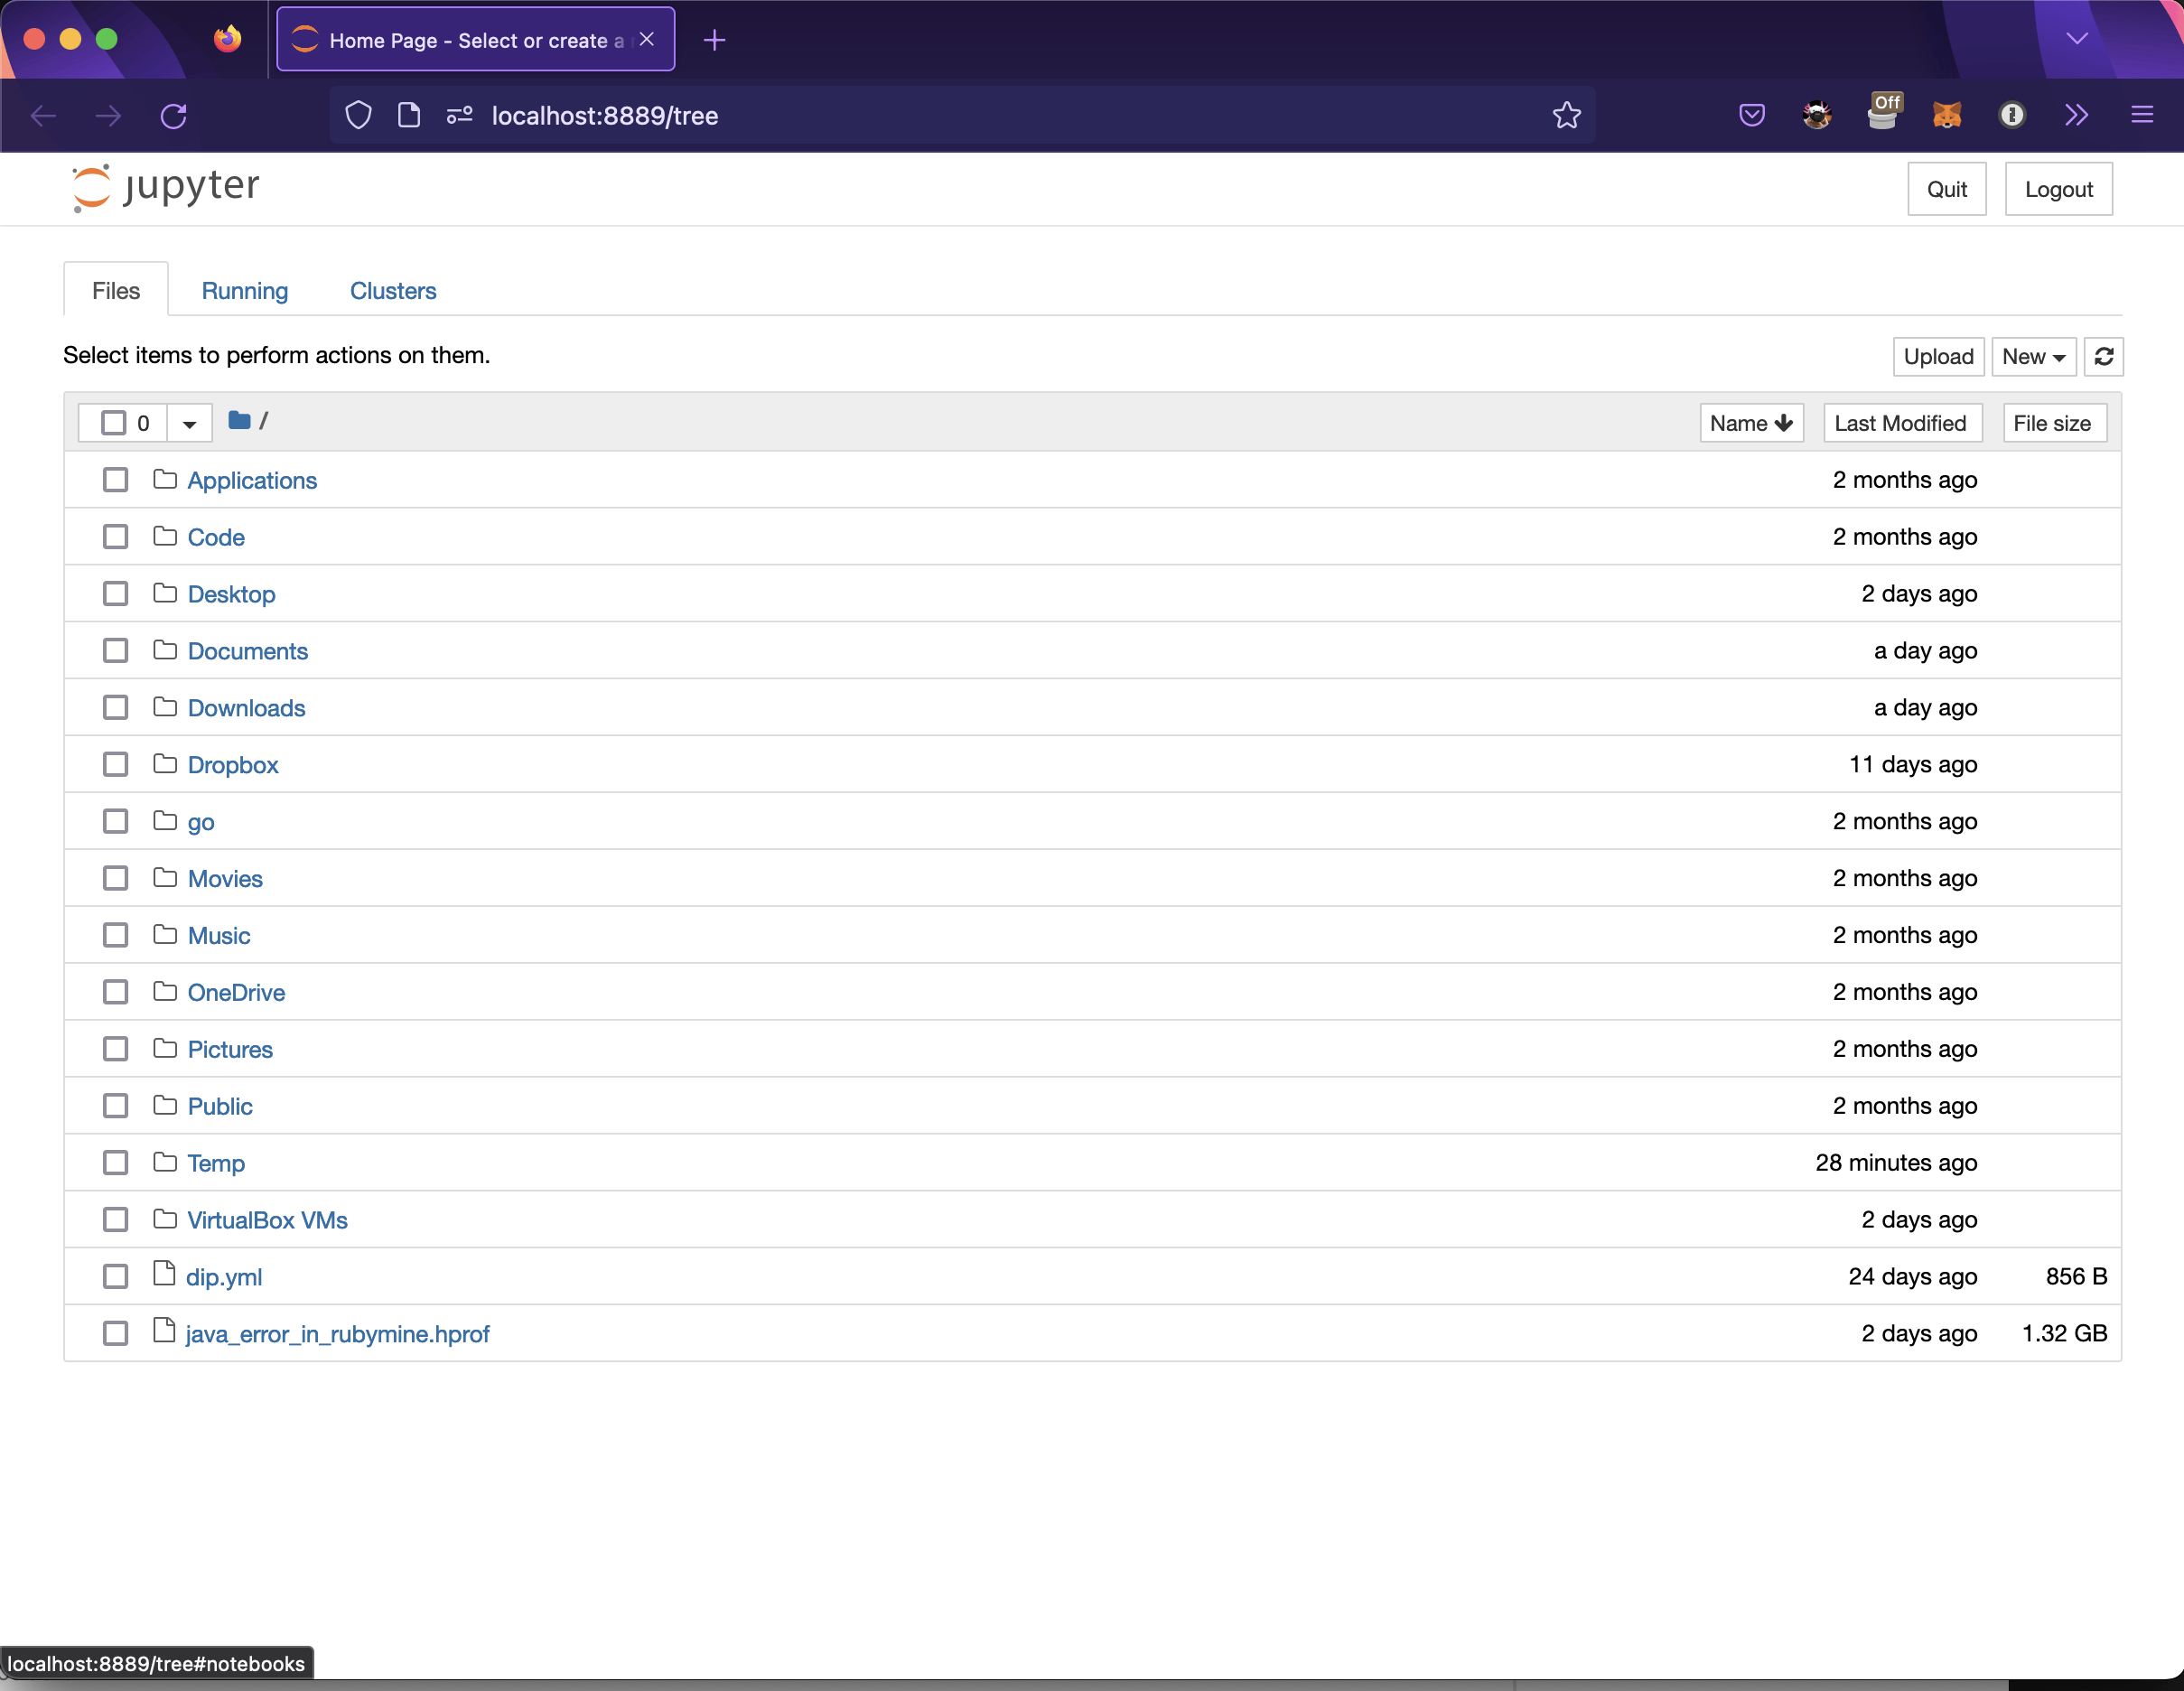This screenshot has width=2184, height=1691.
Task: Reload the page in Firefox toolbar
Action: [174, 116]
